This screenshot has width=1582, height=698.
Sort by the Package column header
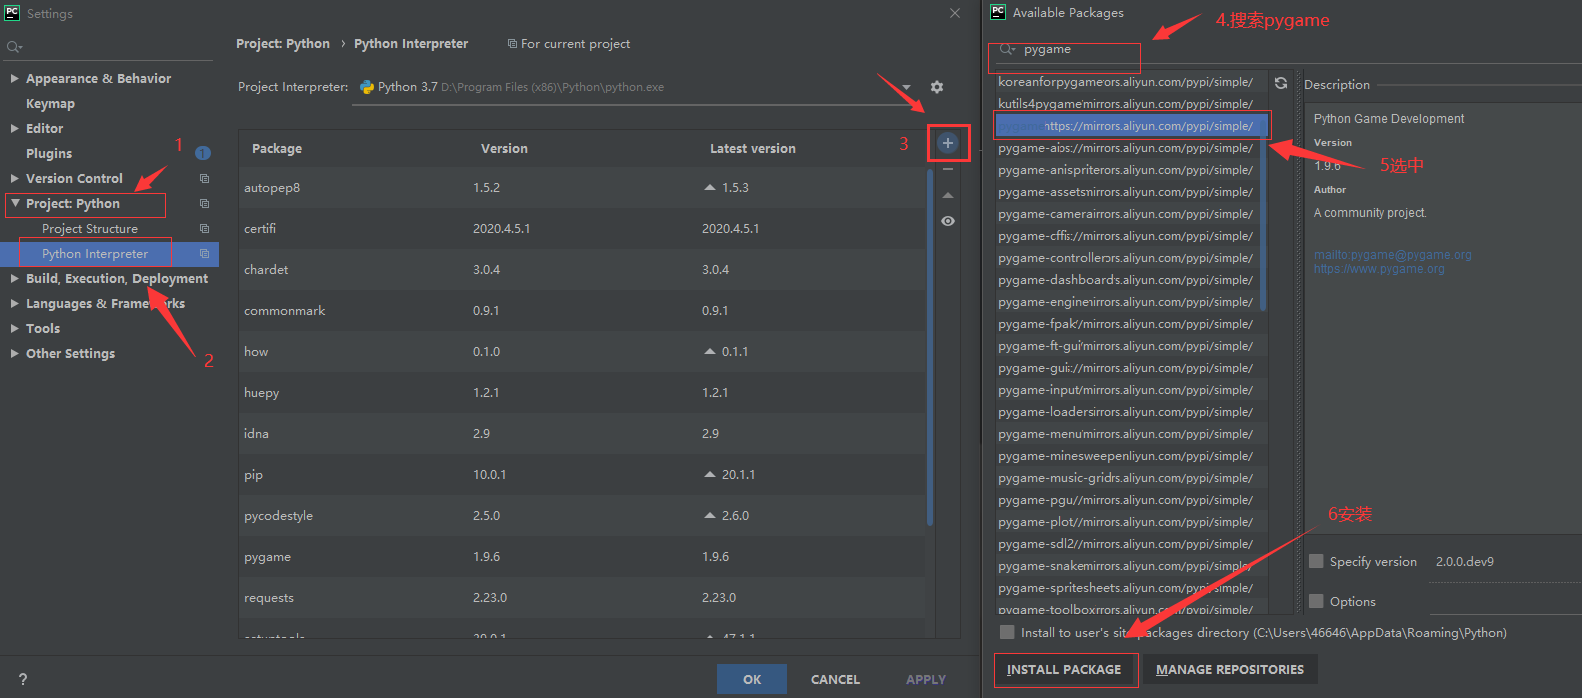pos(277,148)
